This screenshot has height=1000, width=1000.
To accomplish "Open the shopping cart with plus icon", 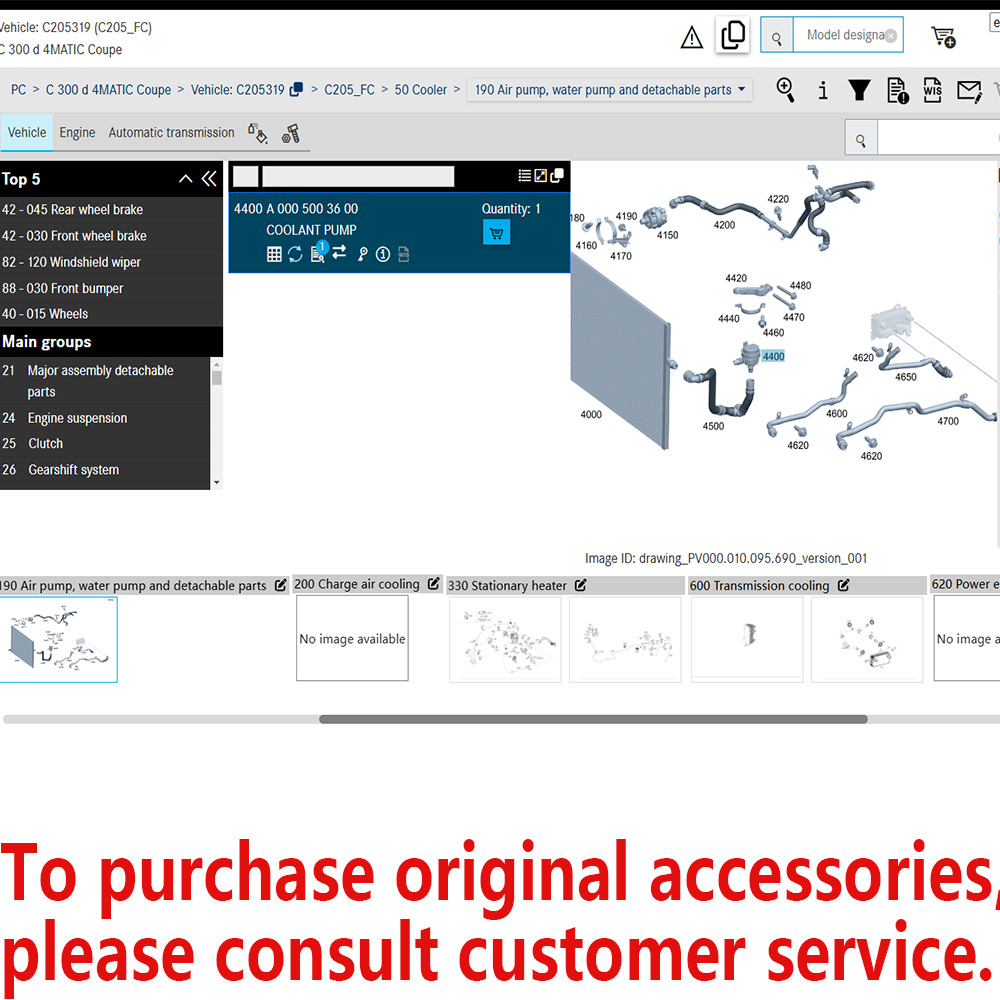I will point(943,37).
